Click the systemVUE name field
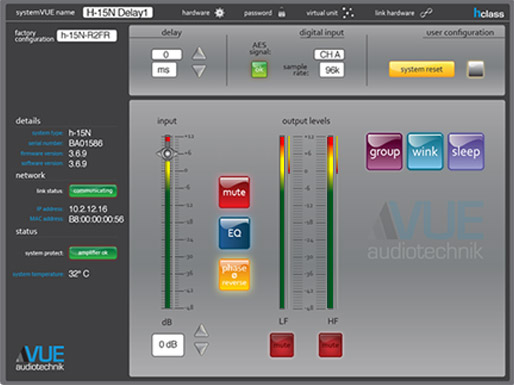The image size is (514, 385). click(117, 13)
